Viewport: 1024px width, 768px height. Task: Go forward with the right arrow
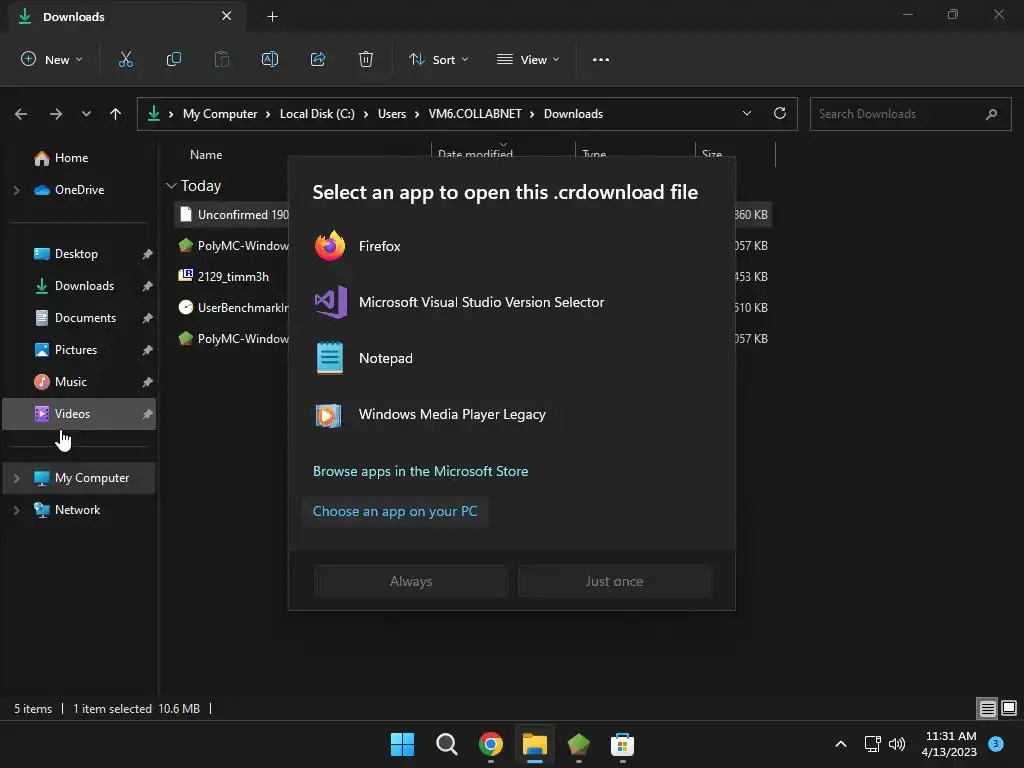(56, 114)
